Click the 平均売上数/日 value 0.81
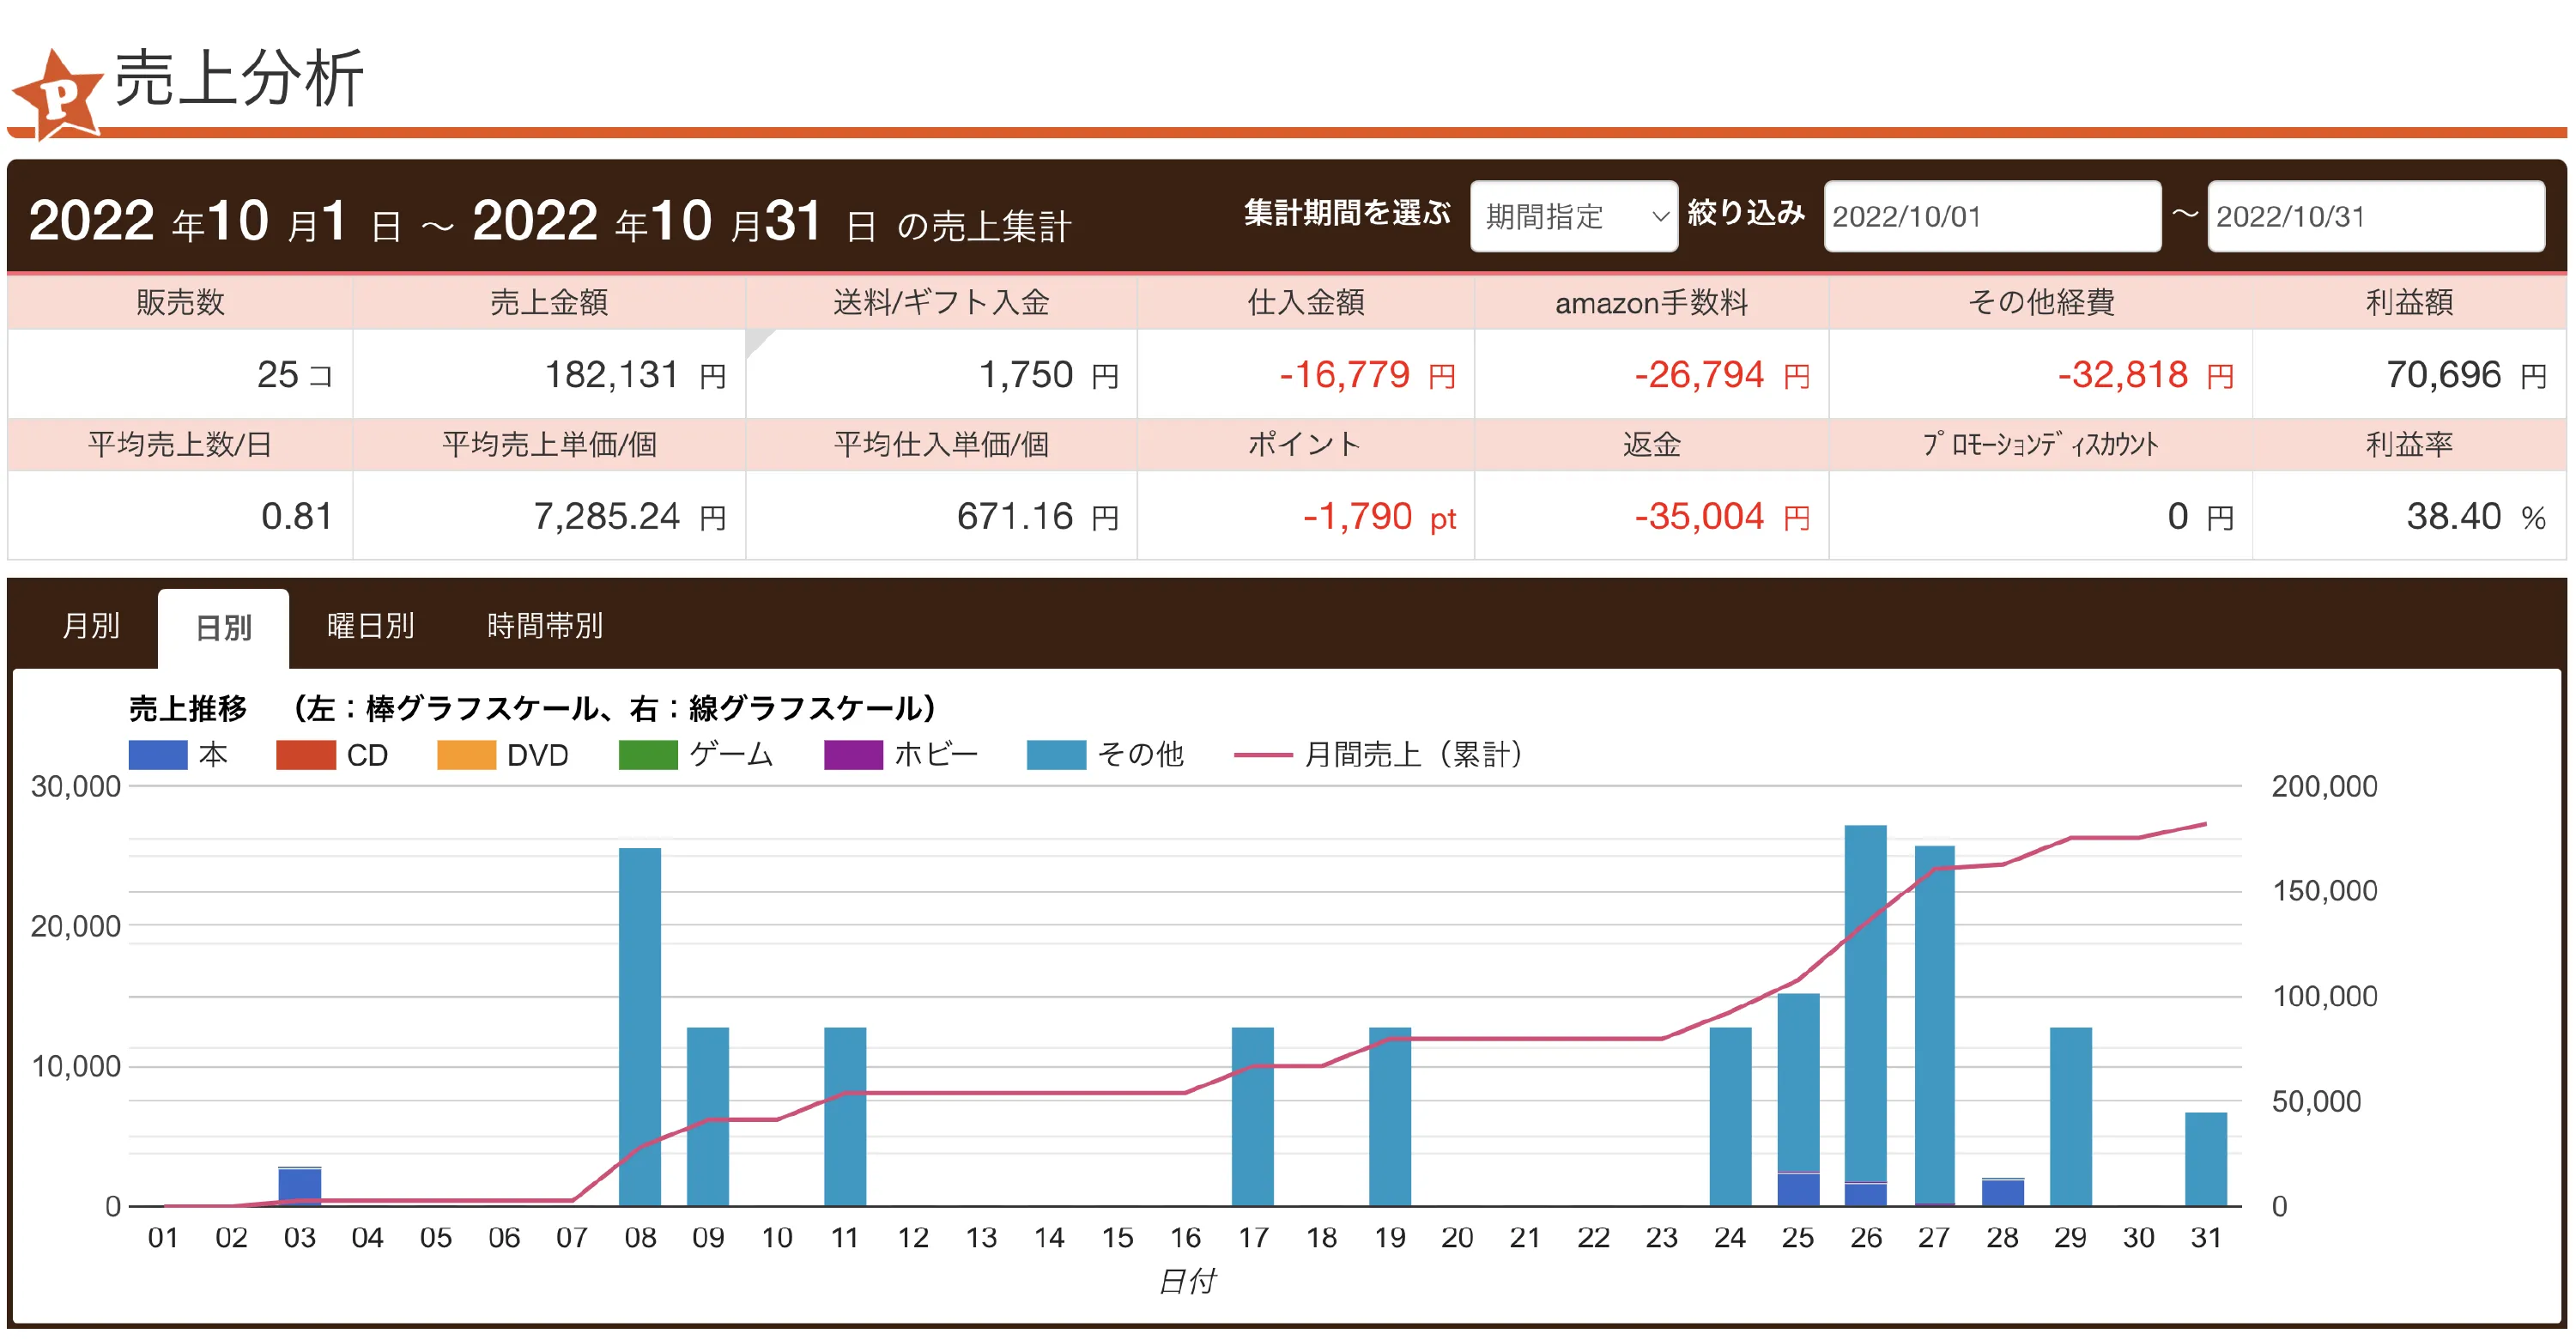Screen dimensions: 2576x1340 pos(296,517)
